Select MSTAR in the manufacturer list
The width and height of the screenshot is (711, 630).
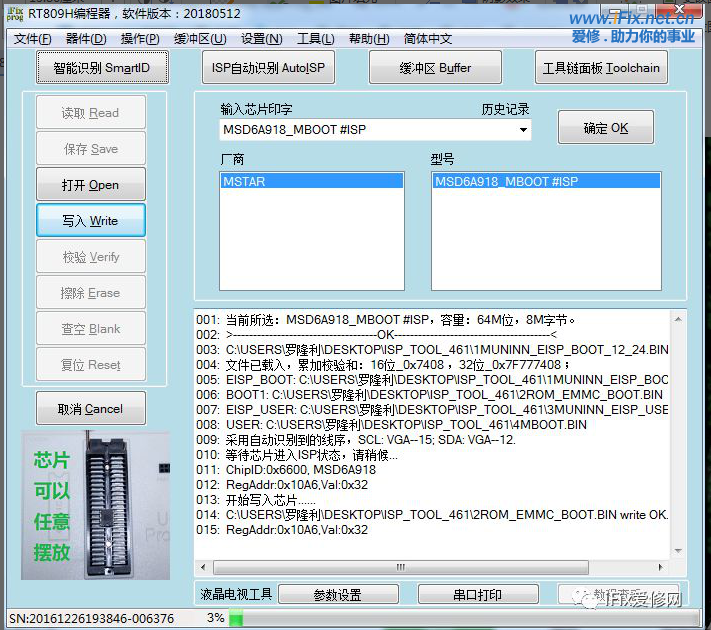click(311, 181)
